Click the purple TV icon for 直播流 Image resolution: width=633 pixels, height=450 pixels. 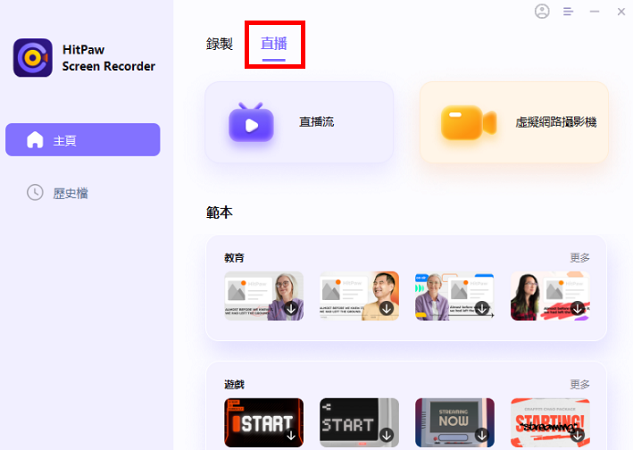(250, 122)
